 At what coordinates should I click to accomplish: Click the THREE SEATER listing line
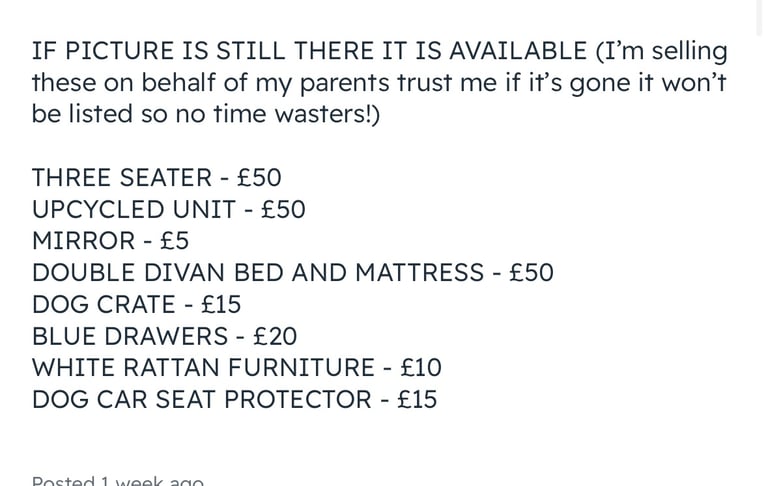157,177
